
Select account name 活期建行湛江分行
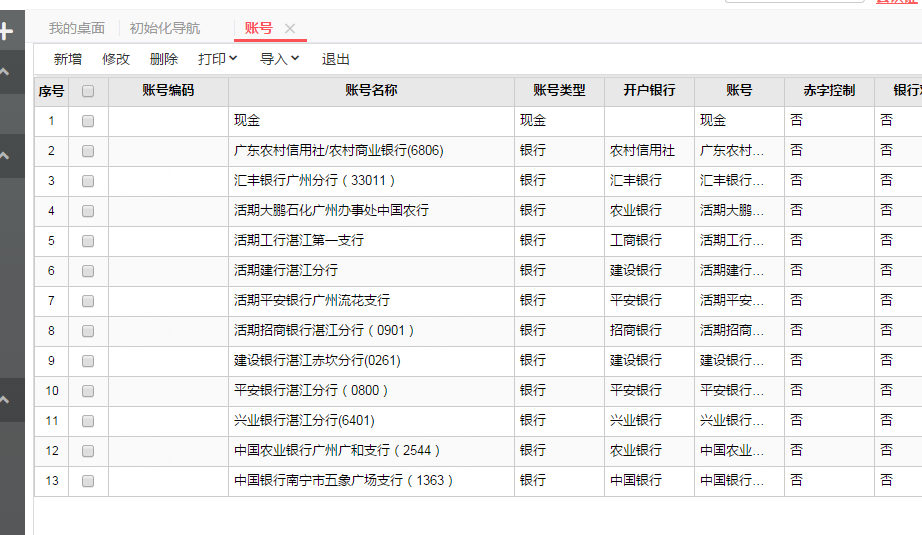tap(286, 270)
